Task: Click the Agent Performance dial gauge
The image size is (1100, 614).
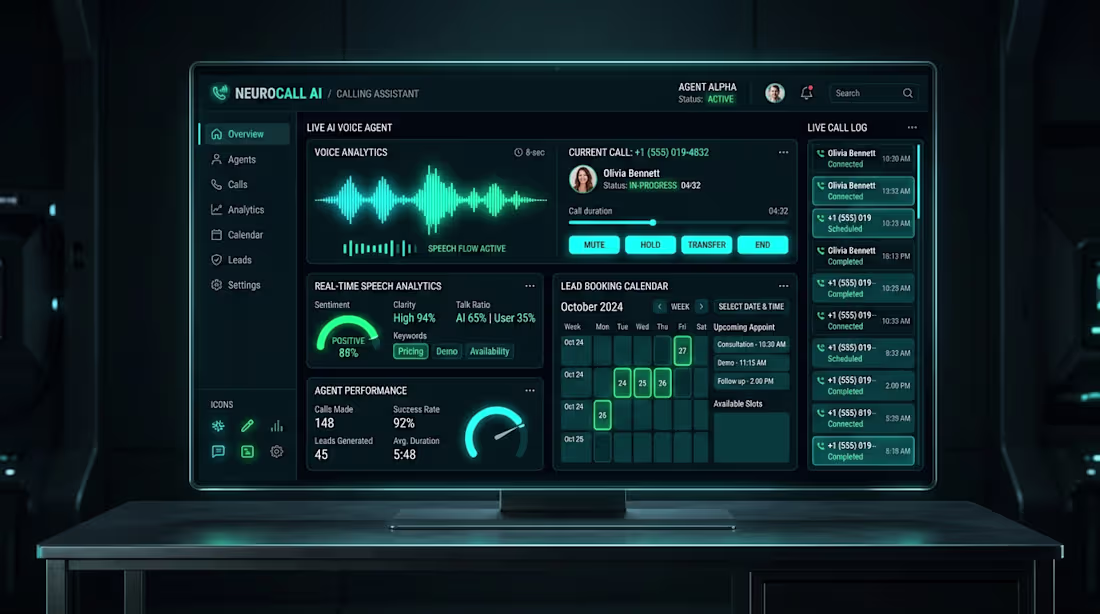Action: (x=496, y=431)
